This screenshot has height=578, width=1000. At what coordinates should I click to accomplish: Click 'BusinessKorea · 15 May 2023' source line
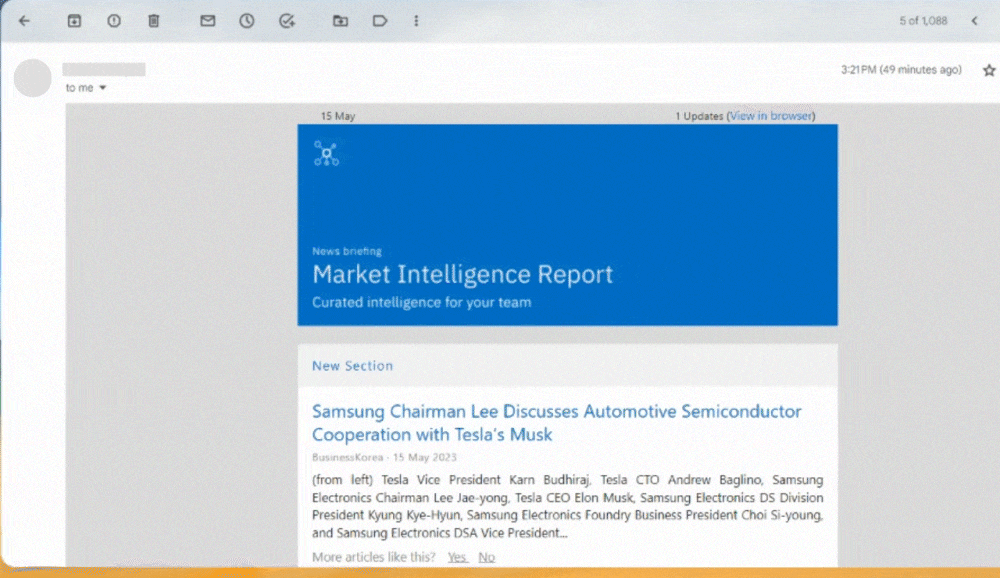[x=385, y=457]
